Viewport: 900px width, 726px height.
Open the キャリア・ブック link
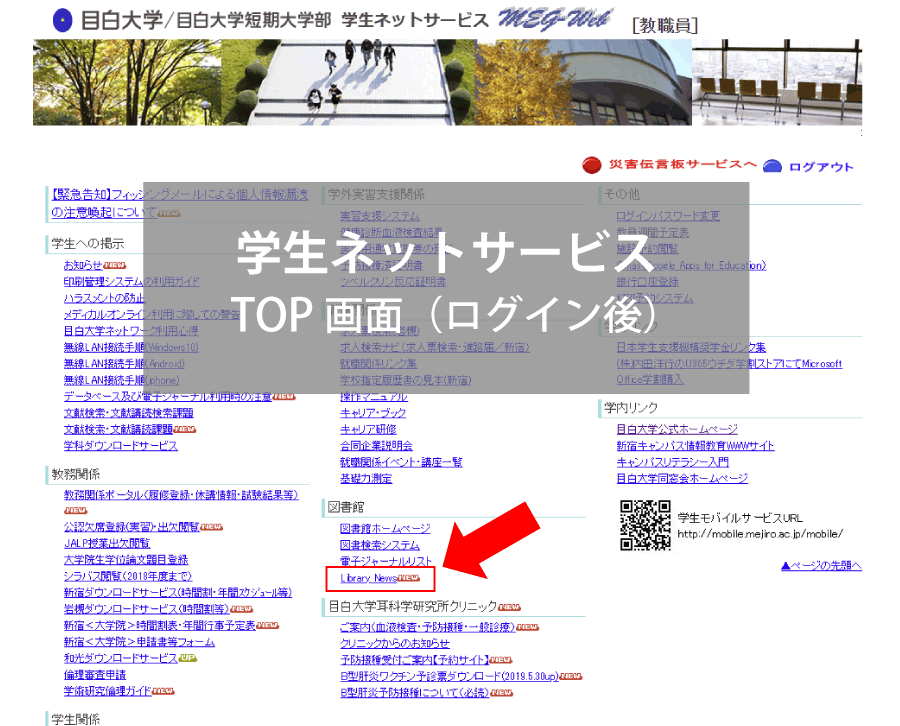click(373, 413)
